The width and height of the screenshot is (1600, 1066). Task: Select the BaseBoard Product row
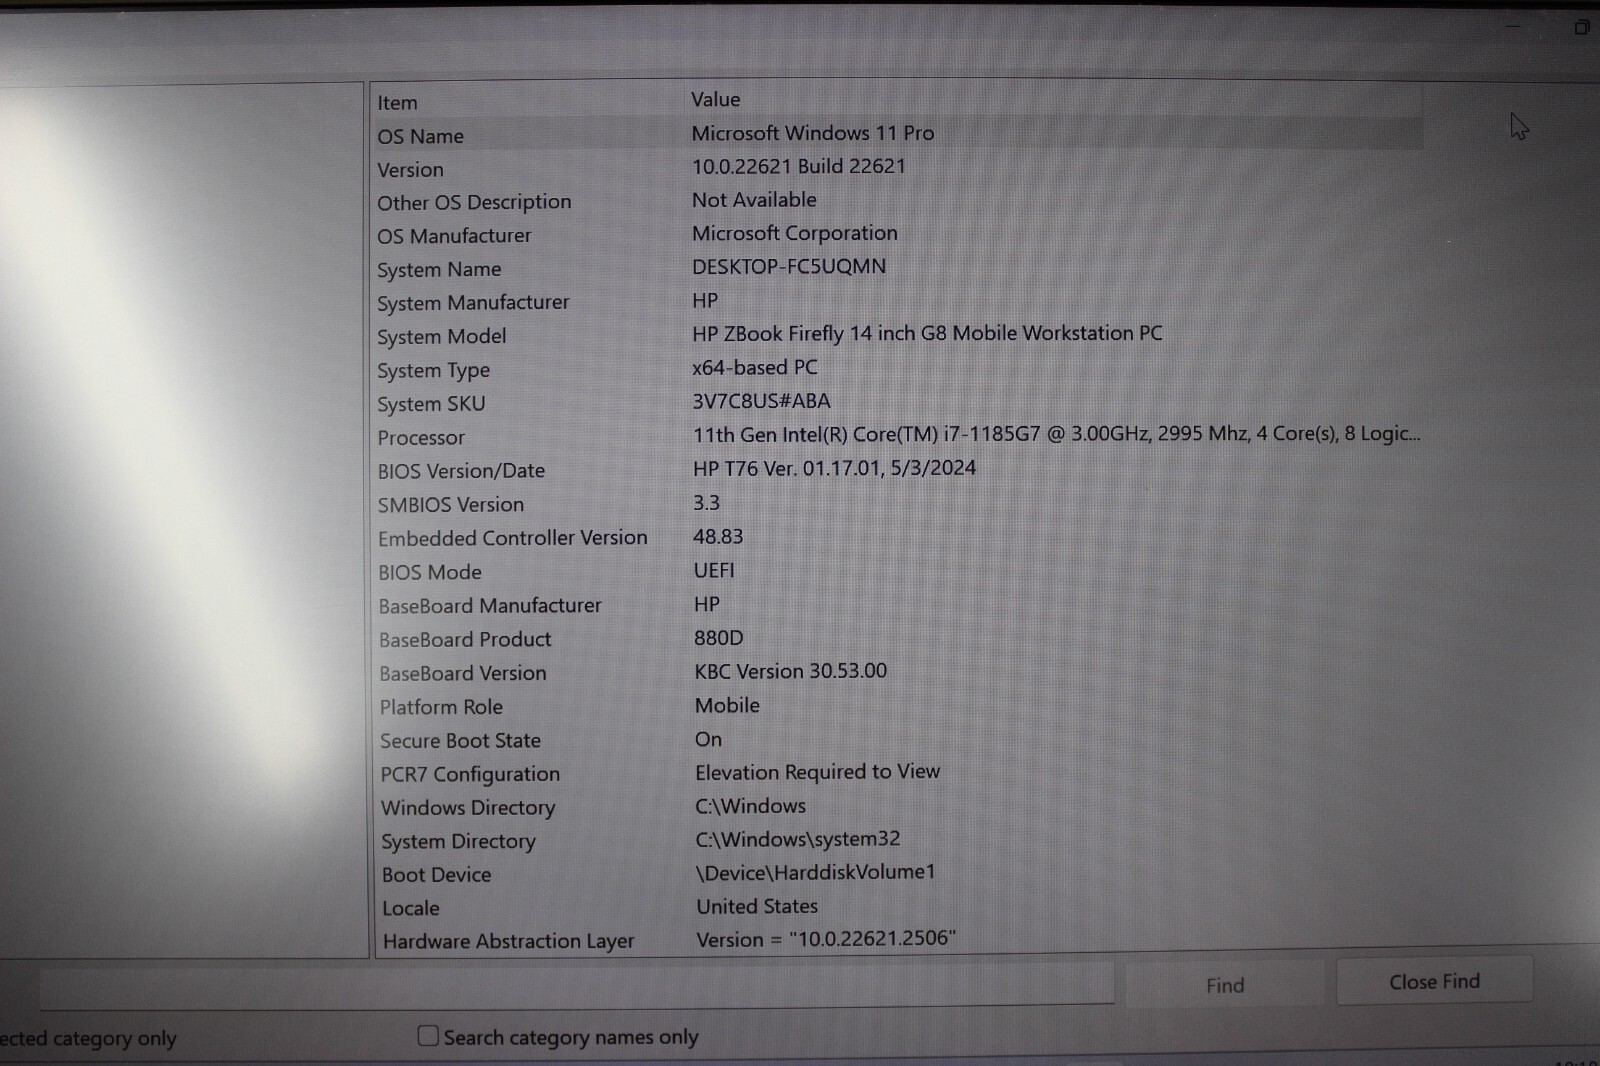pos(898,639)
